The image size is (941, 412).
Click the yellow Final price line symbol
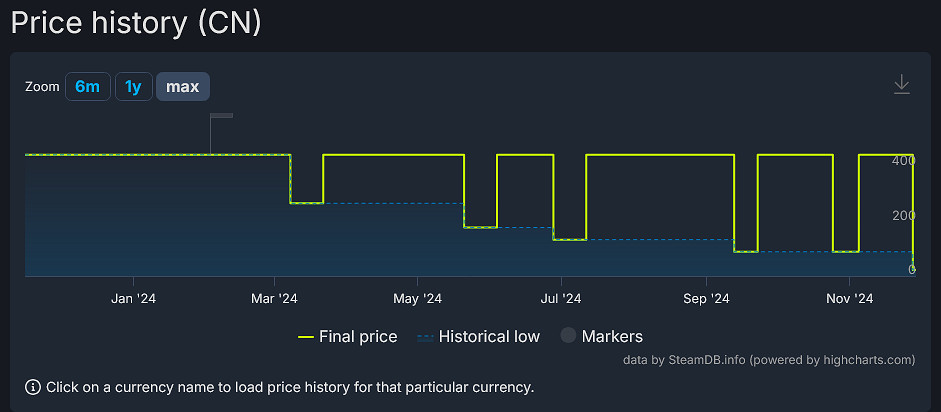[x=306, y=337]
